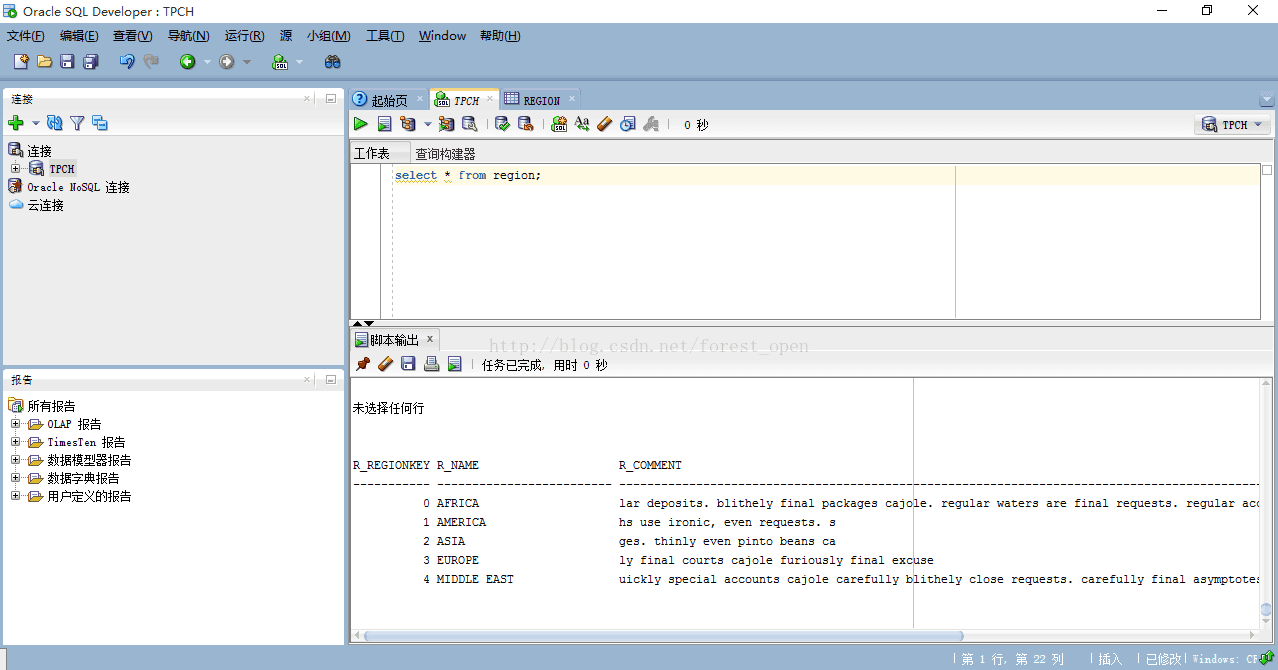The height and width of the screenshot is (670, 1278).
Task: Close the 脚本输出 tab
Action: 430,340
